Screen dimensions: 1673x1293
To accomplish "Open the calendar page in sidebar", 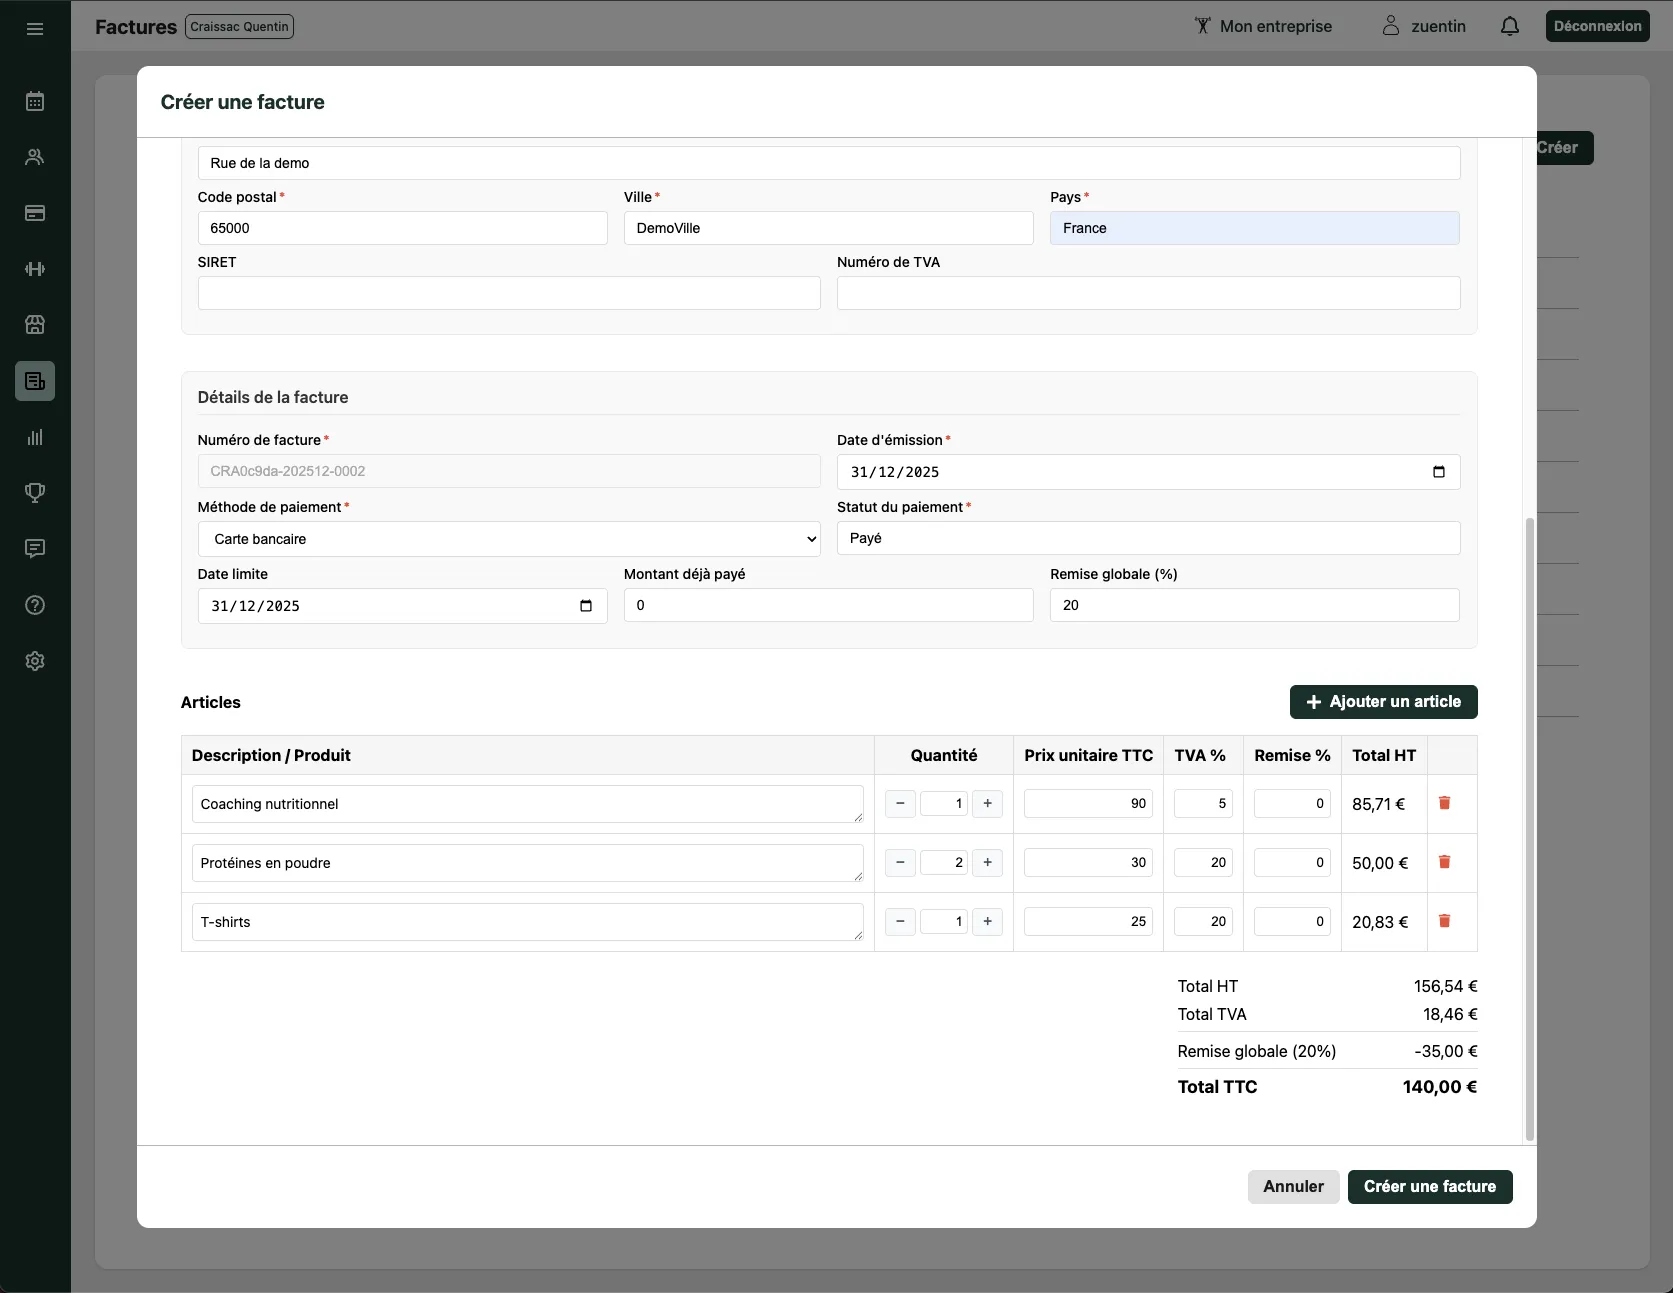I will click(35, 101).
